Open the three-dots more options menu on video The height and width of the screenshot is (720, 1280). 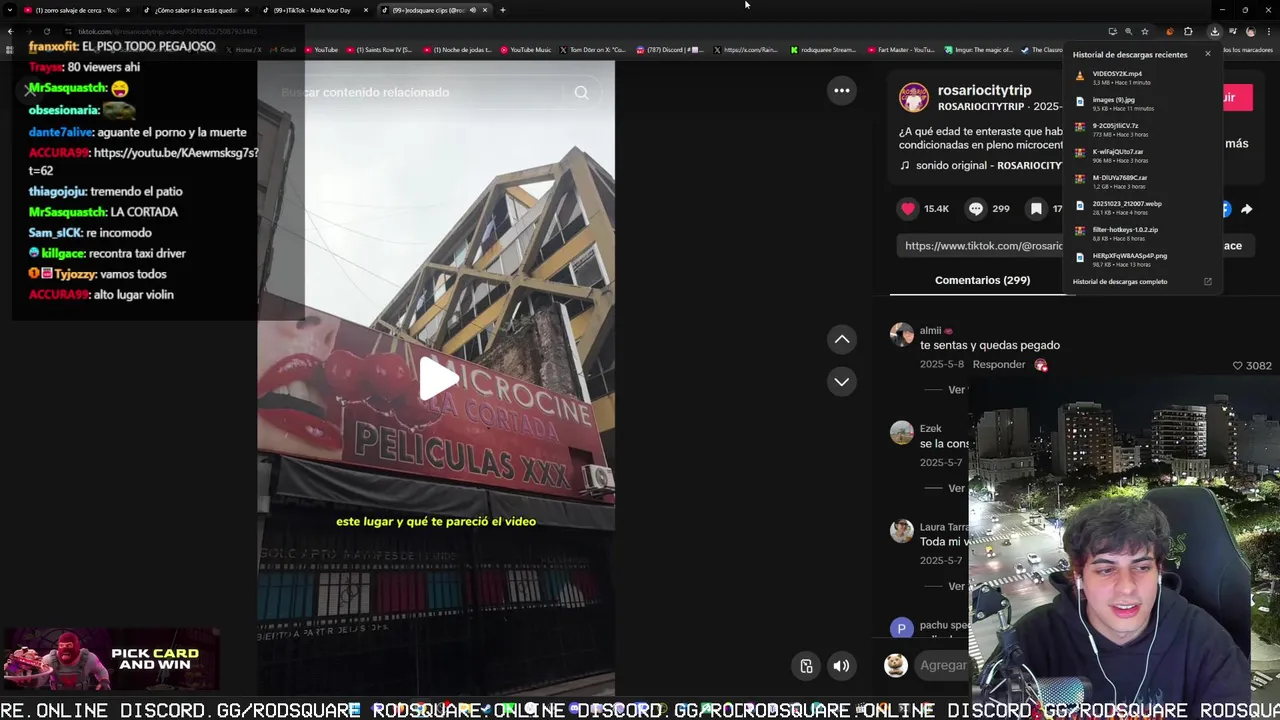(x=842, y=91)
